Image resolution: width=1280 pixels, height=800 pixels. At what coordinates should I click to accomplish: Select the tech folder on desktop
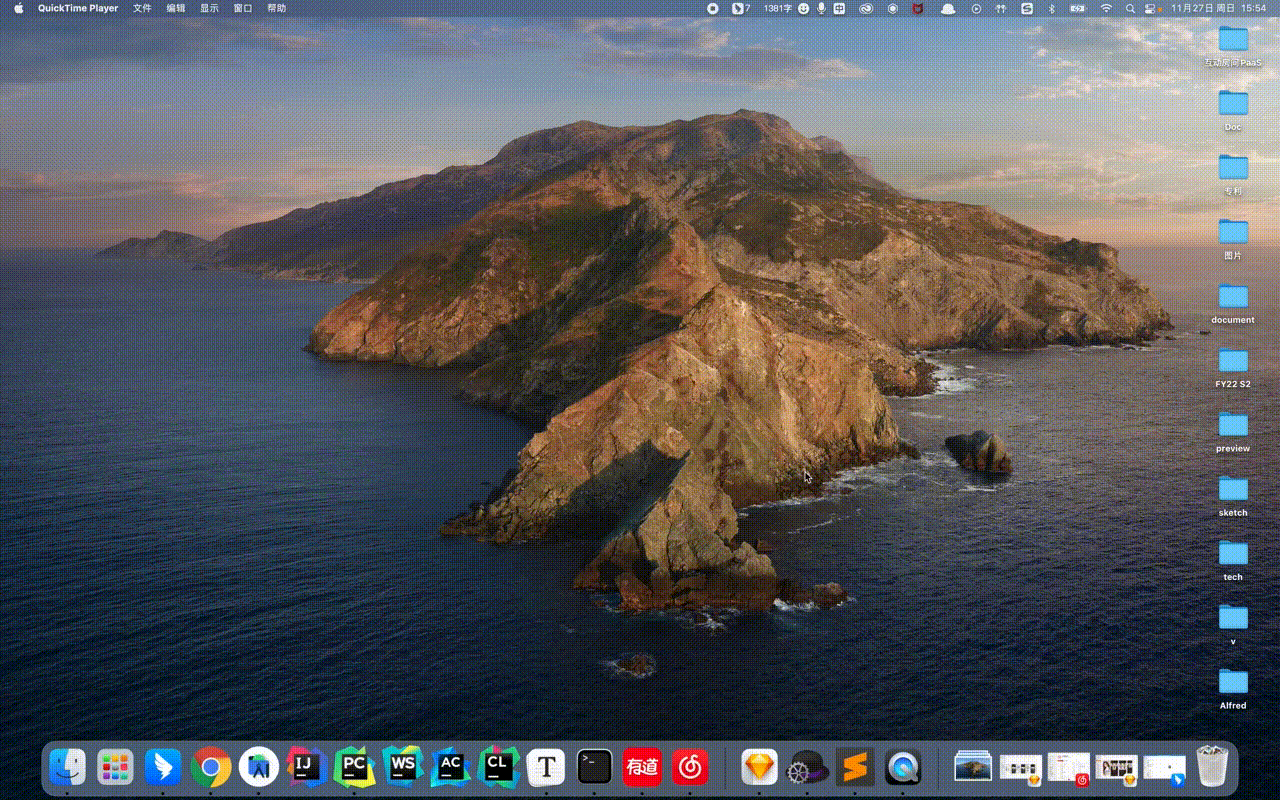(x=1233, y=561)
